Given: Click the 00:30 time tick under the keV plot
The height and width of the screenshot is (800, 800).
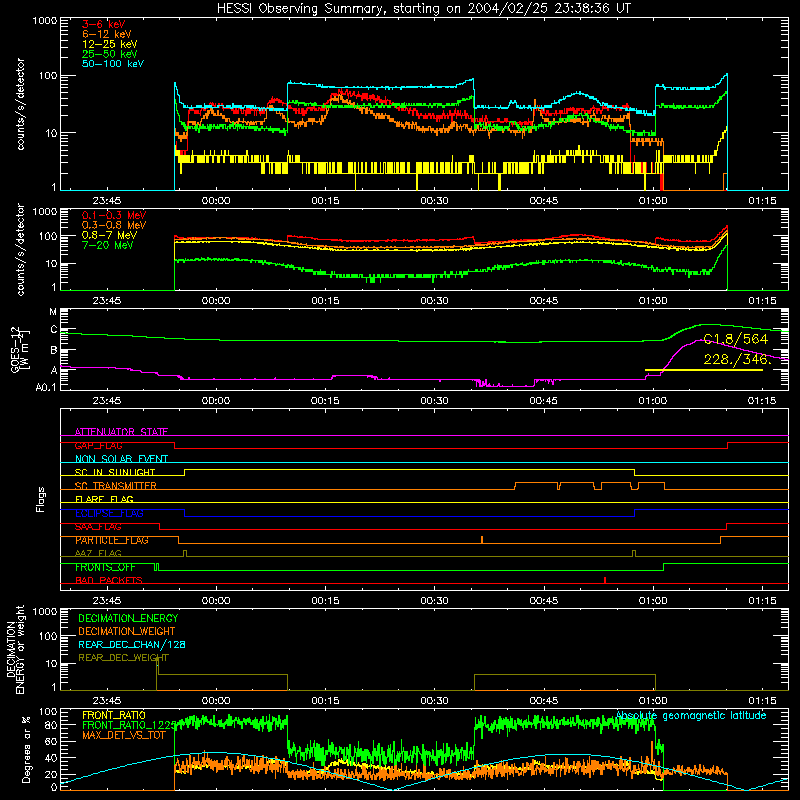Looking at the screenshot, I should coord(434,201).
